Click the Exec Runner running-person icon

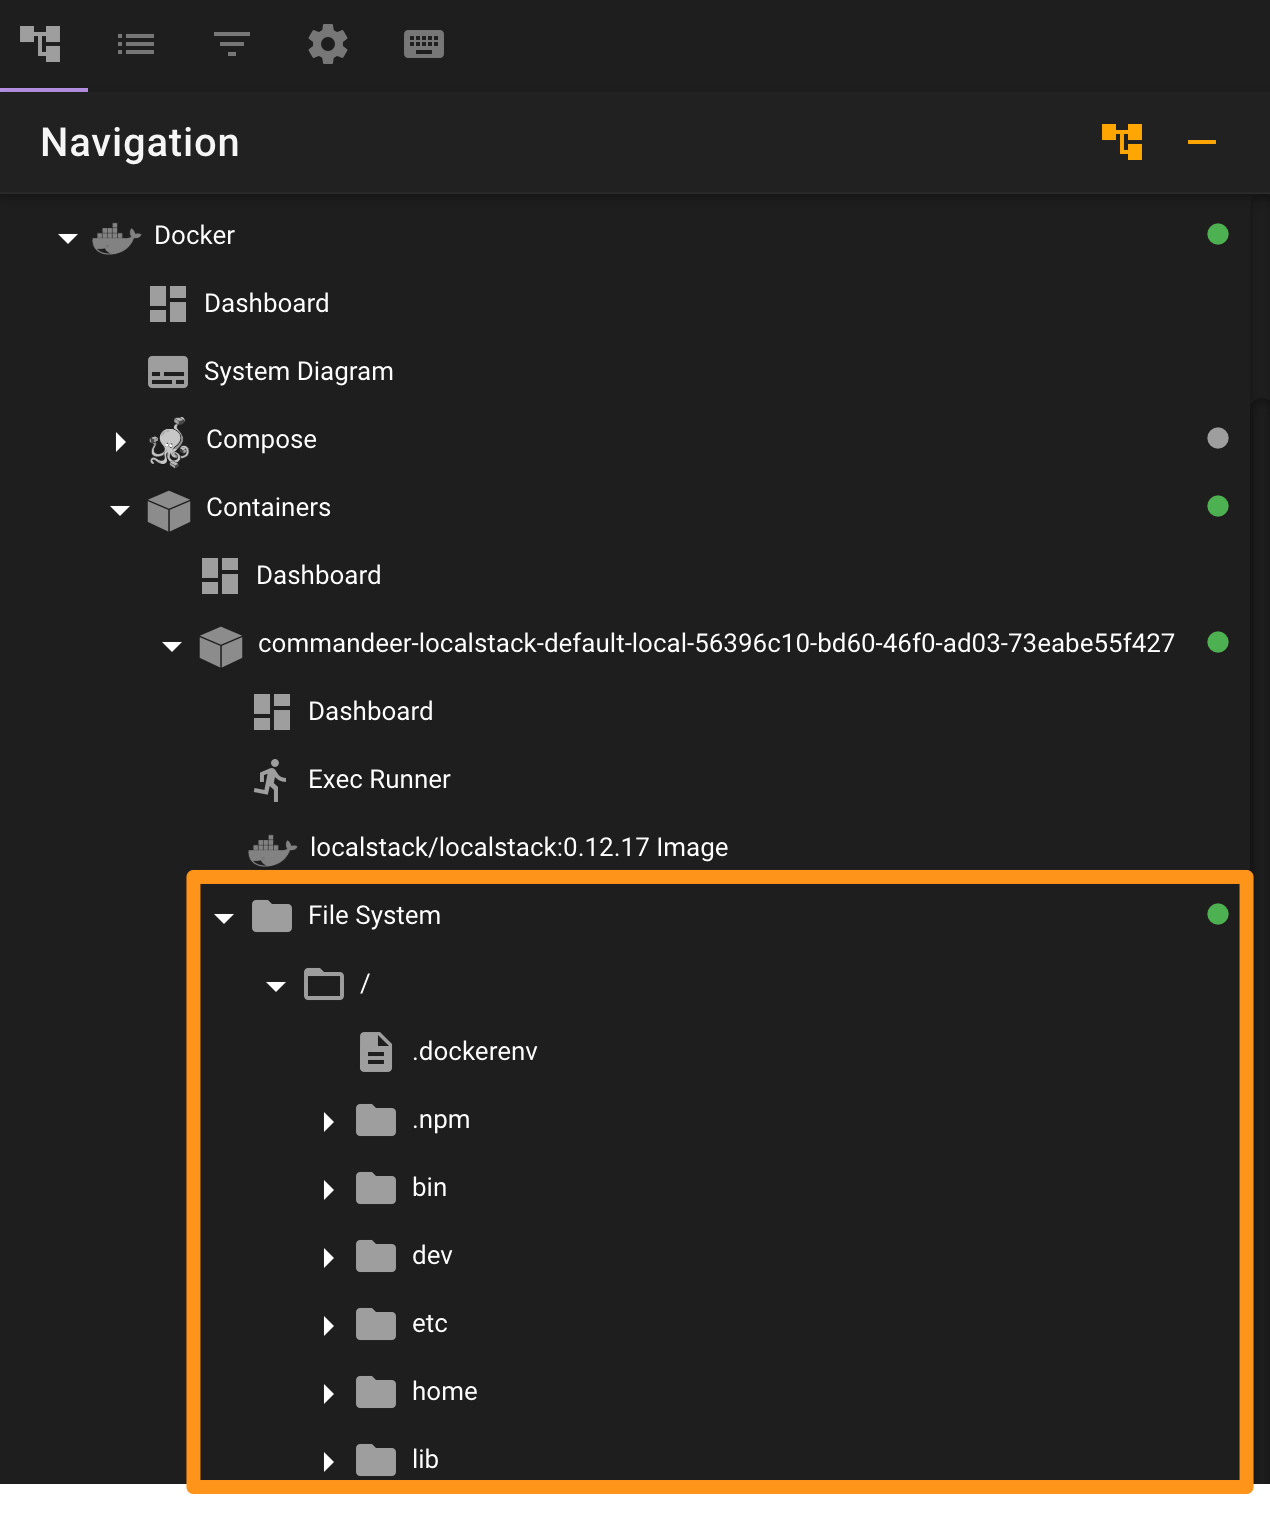pyautogui.click(x=270, y=779)
